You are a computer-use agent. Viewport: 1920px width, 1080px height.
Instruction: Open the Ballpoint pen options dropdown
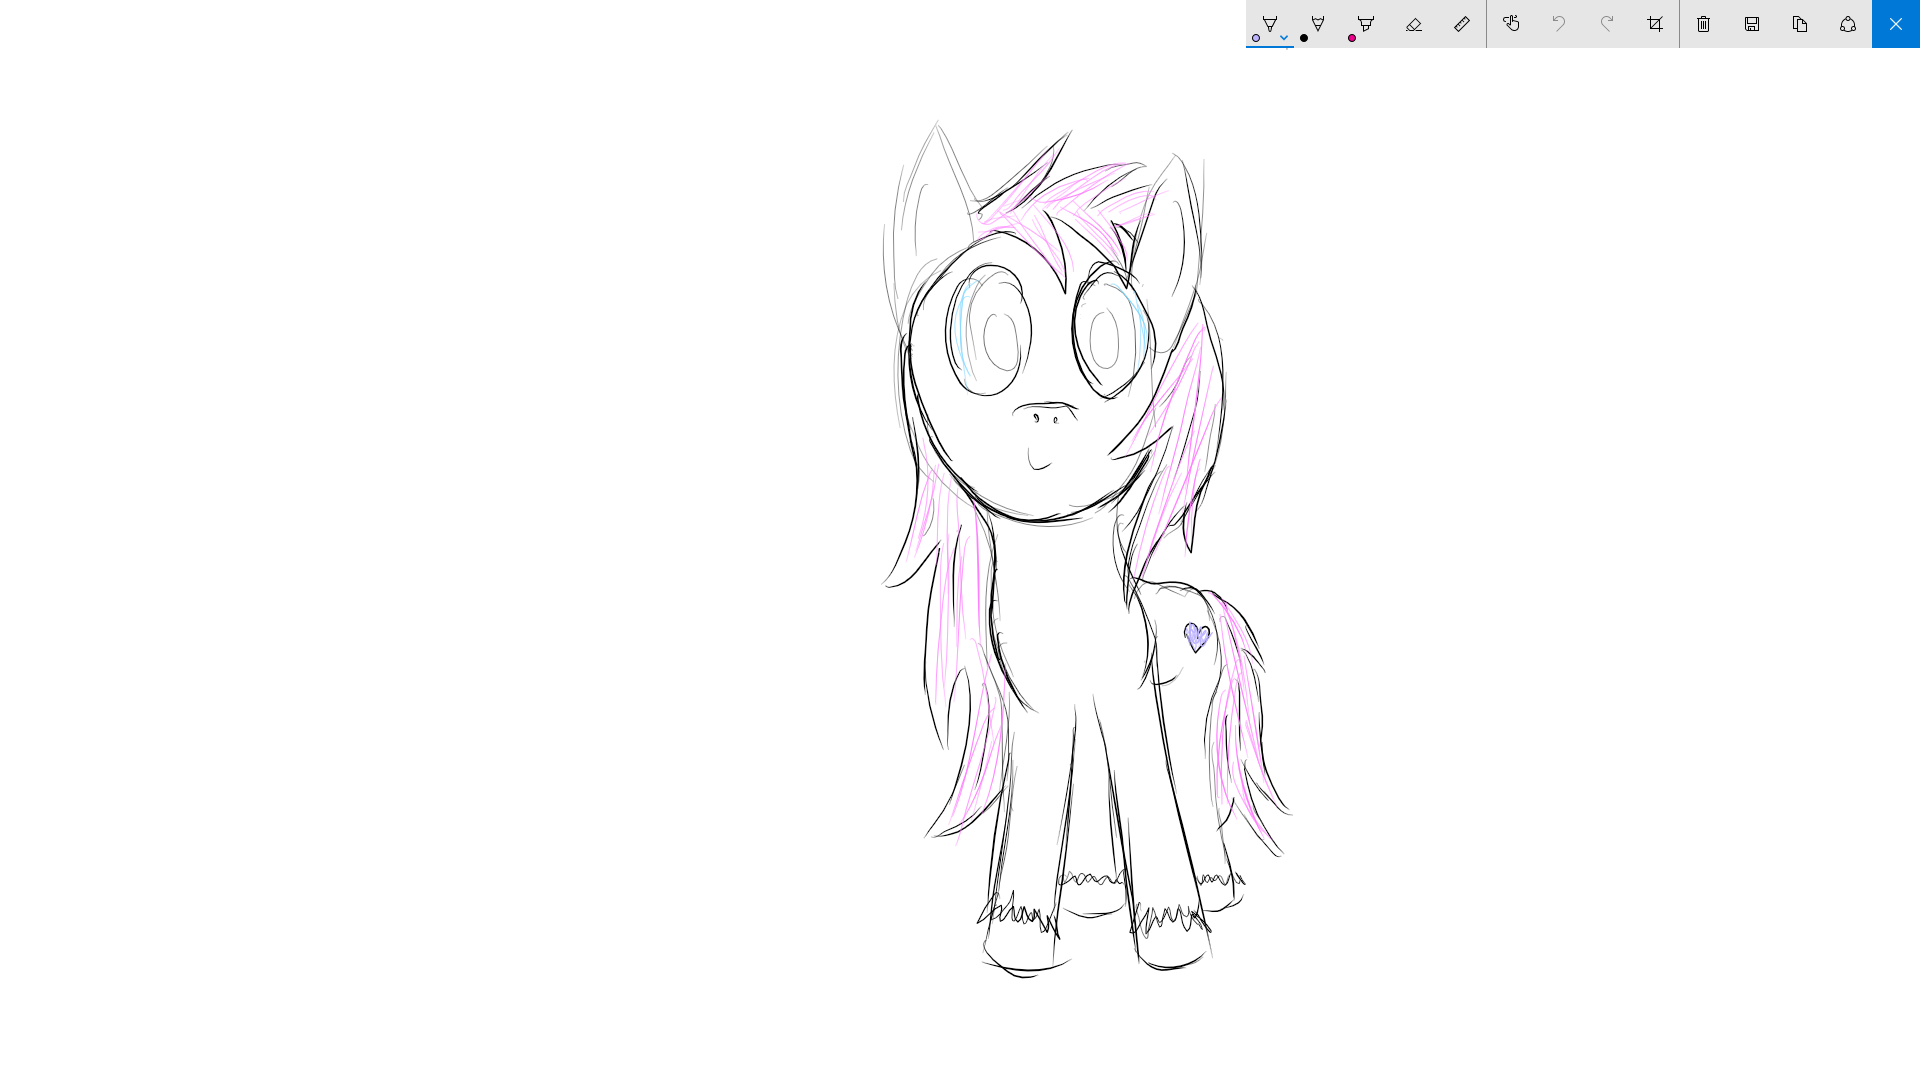pos(1284,38)
